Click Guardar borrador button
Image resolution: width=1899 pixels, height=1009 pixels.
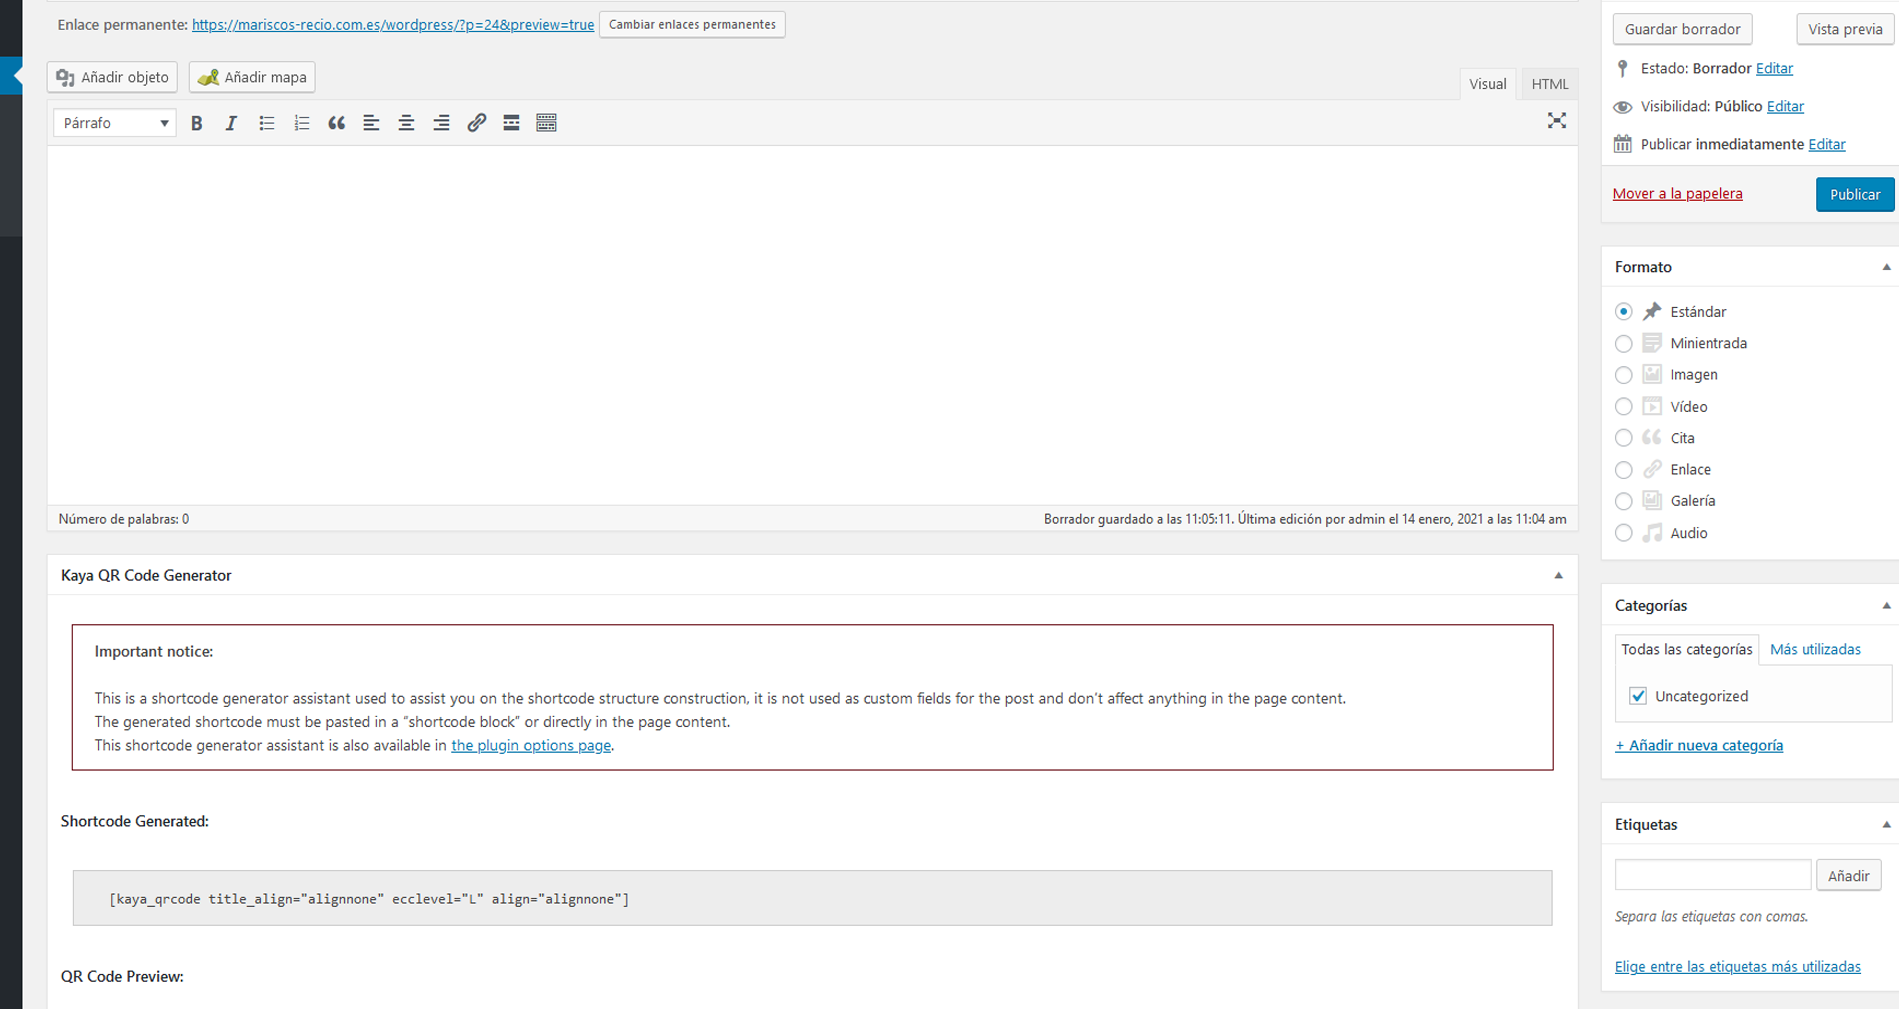tap(1682, 29)
